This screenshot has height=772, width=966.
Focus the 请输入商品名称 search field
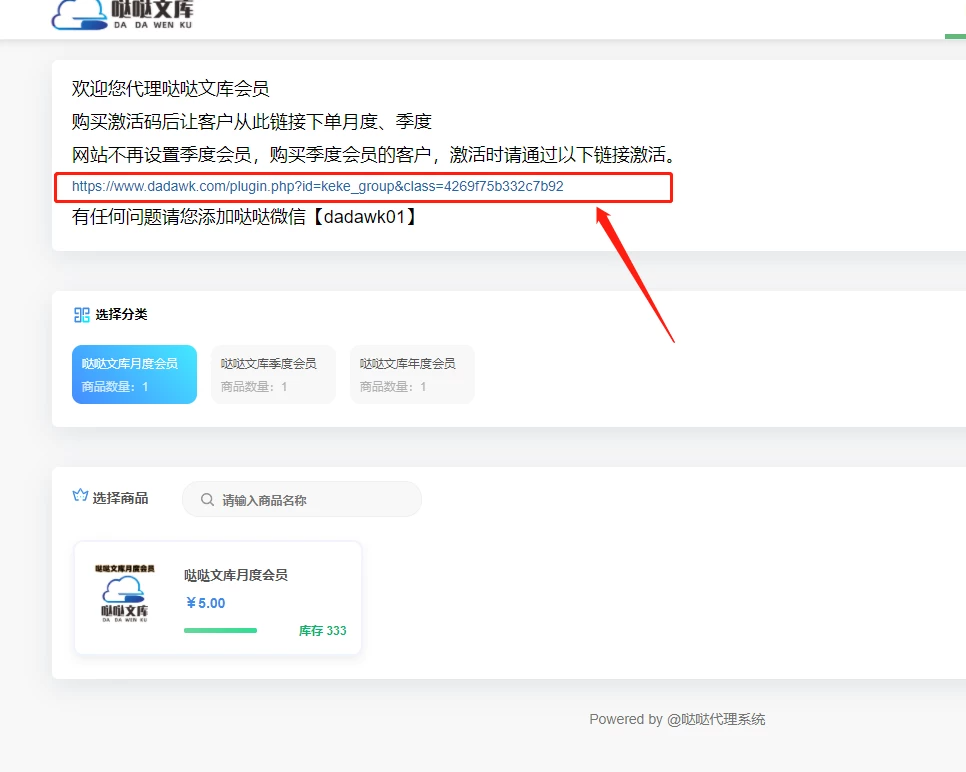coord(302,500)
